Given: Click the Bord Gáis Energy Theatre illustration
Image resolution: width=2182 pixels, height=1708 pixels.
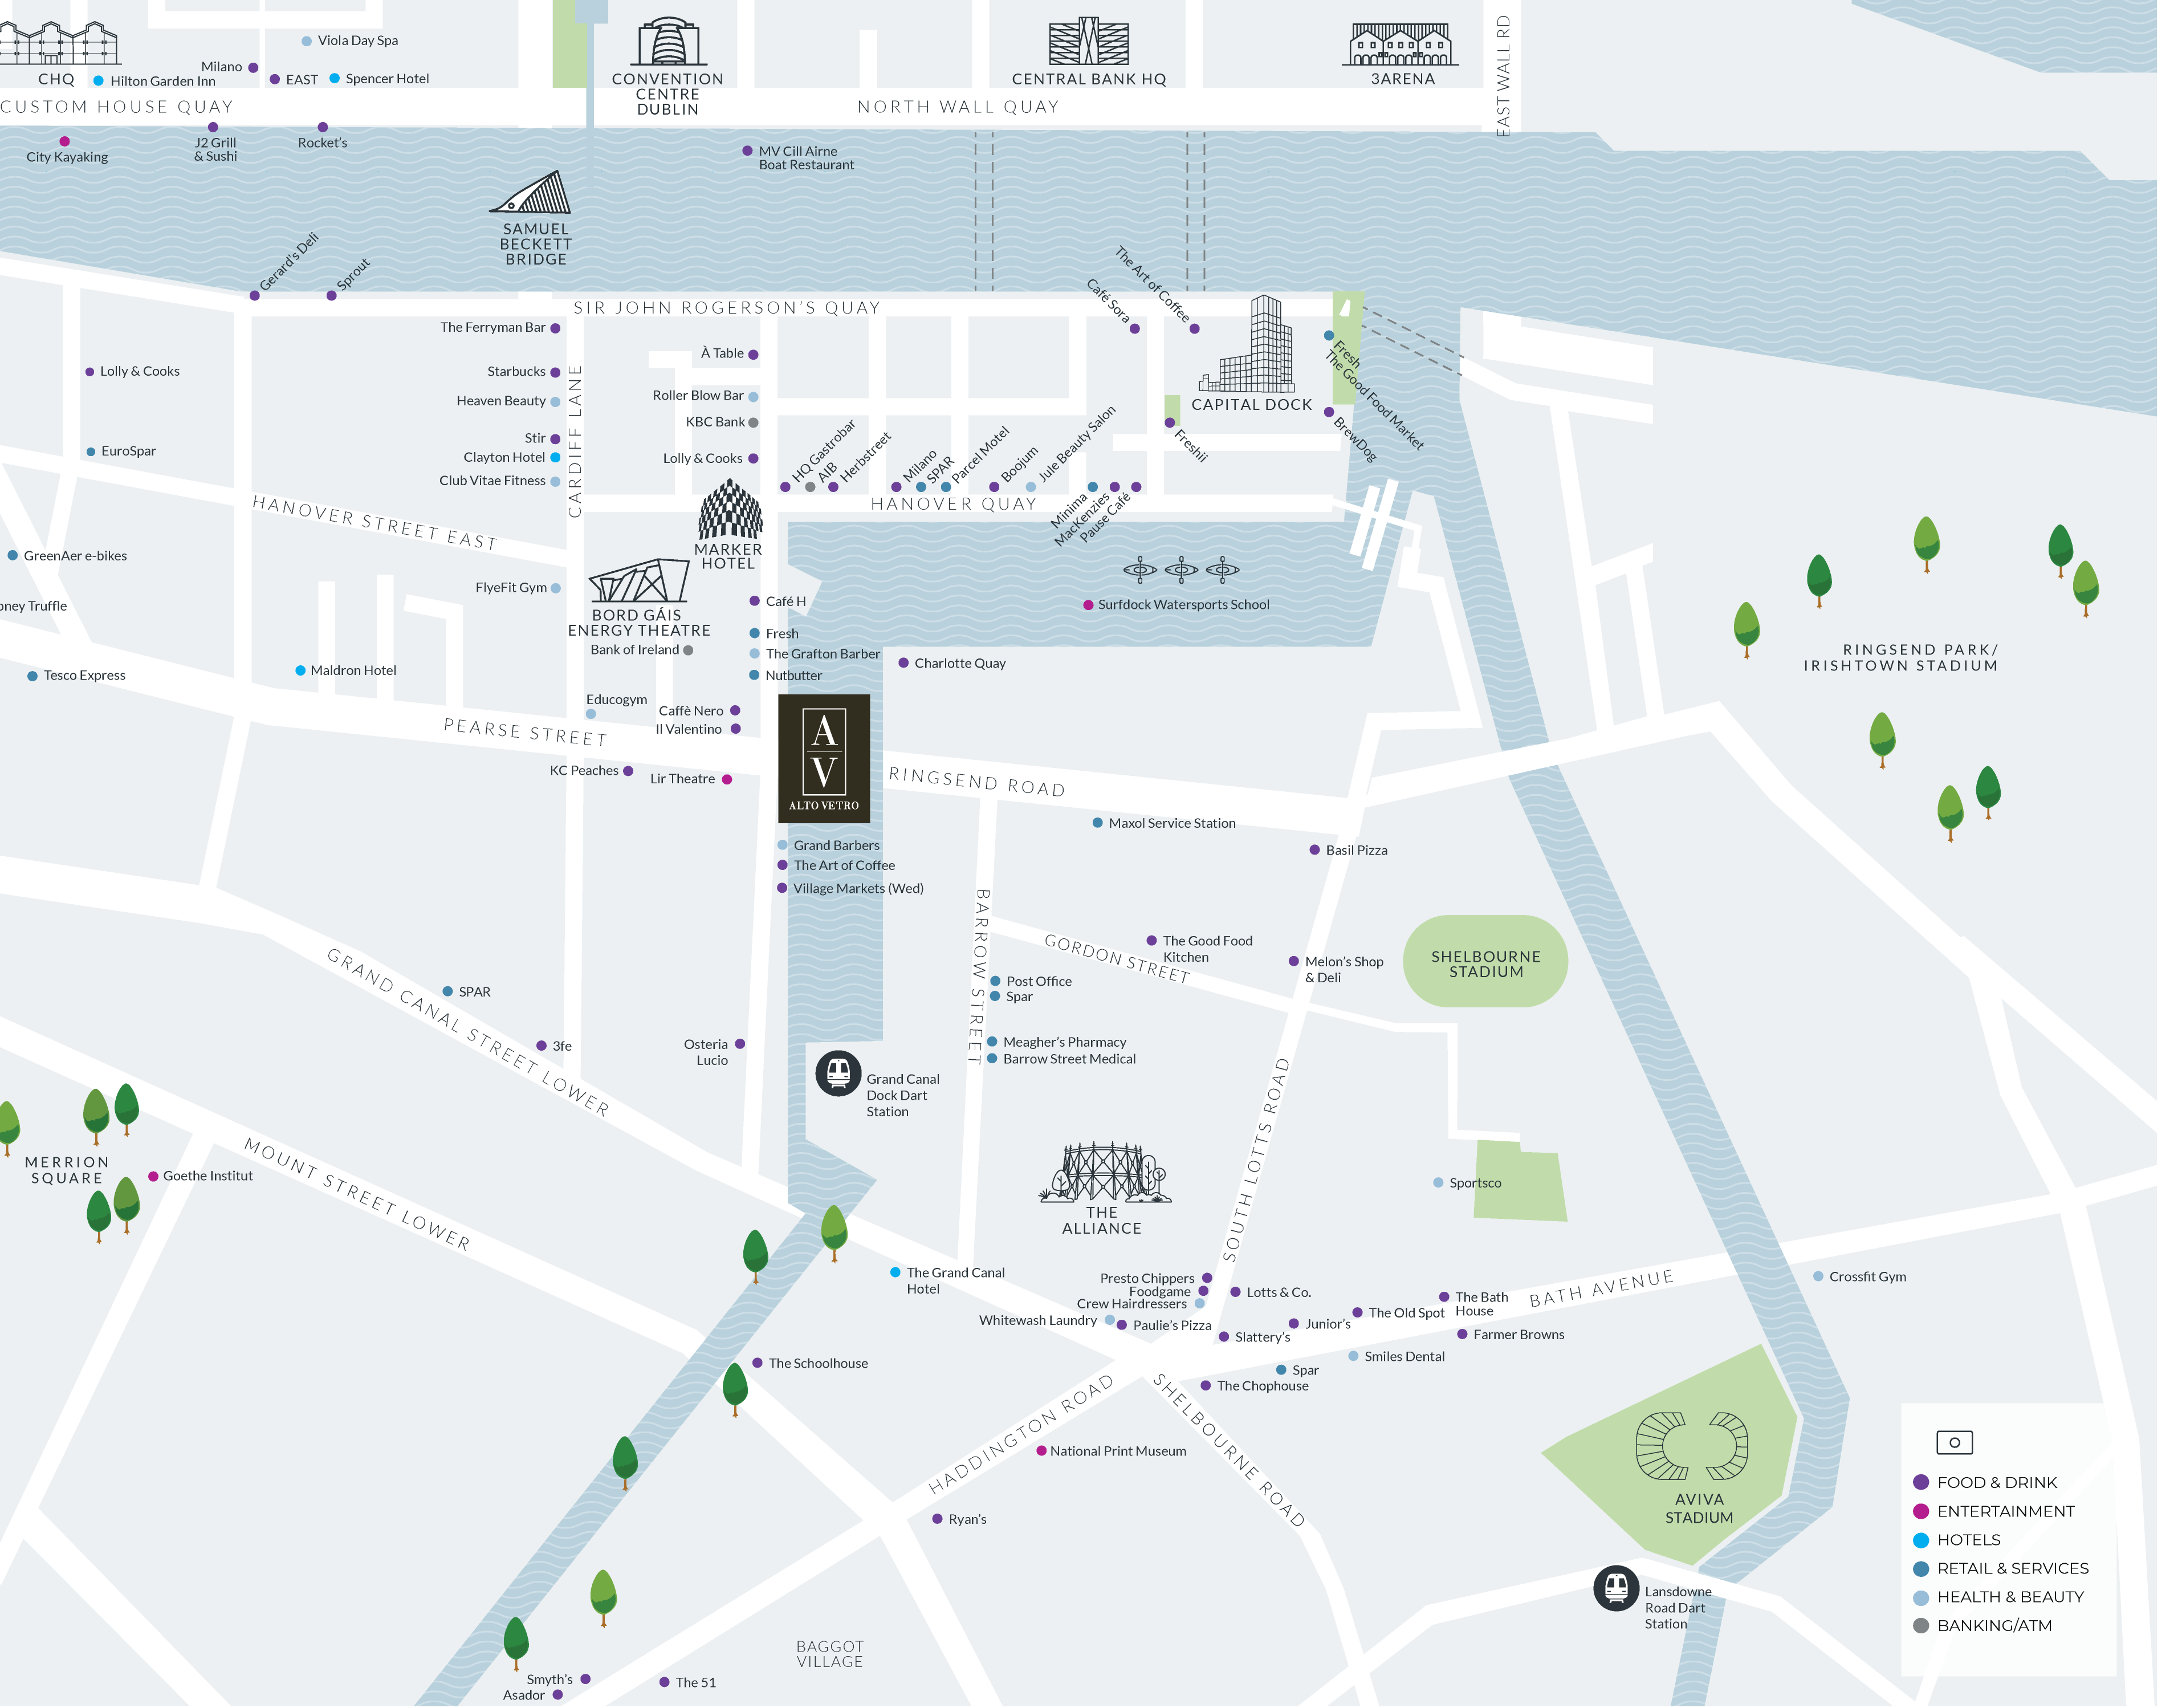Looking at the screenshot, I should (x=646, y=586).
